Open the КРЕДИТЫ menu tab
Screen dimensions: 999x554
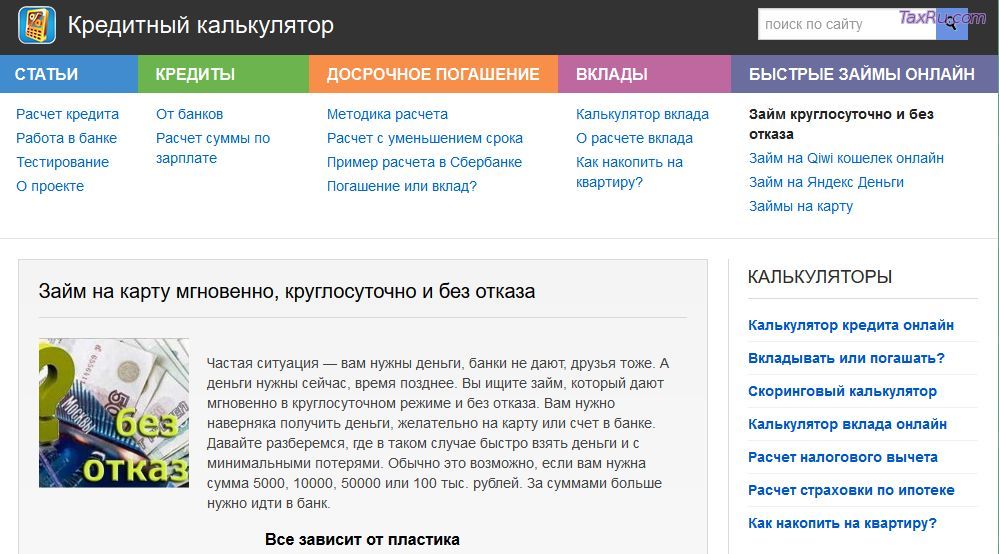224,74
